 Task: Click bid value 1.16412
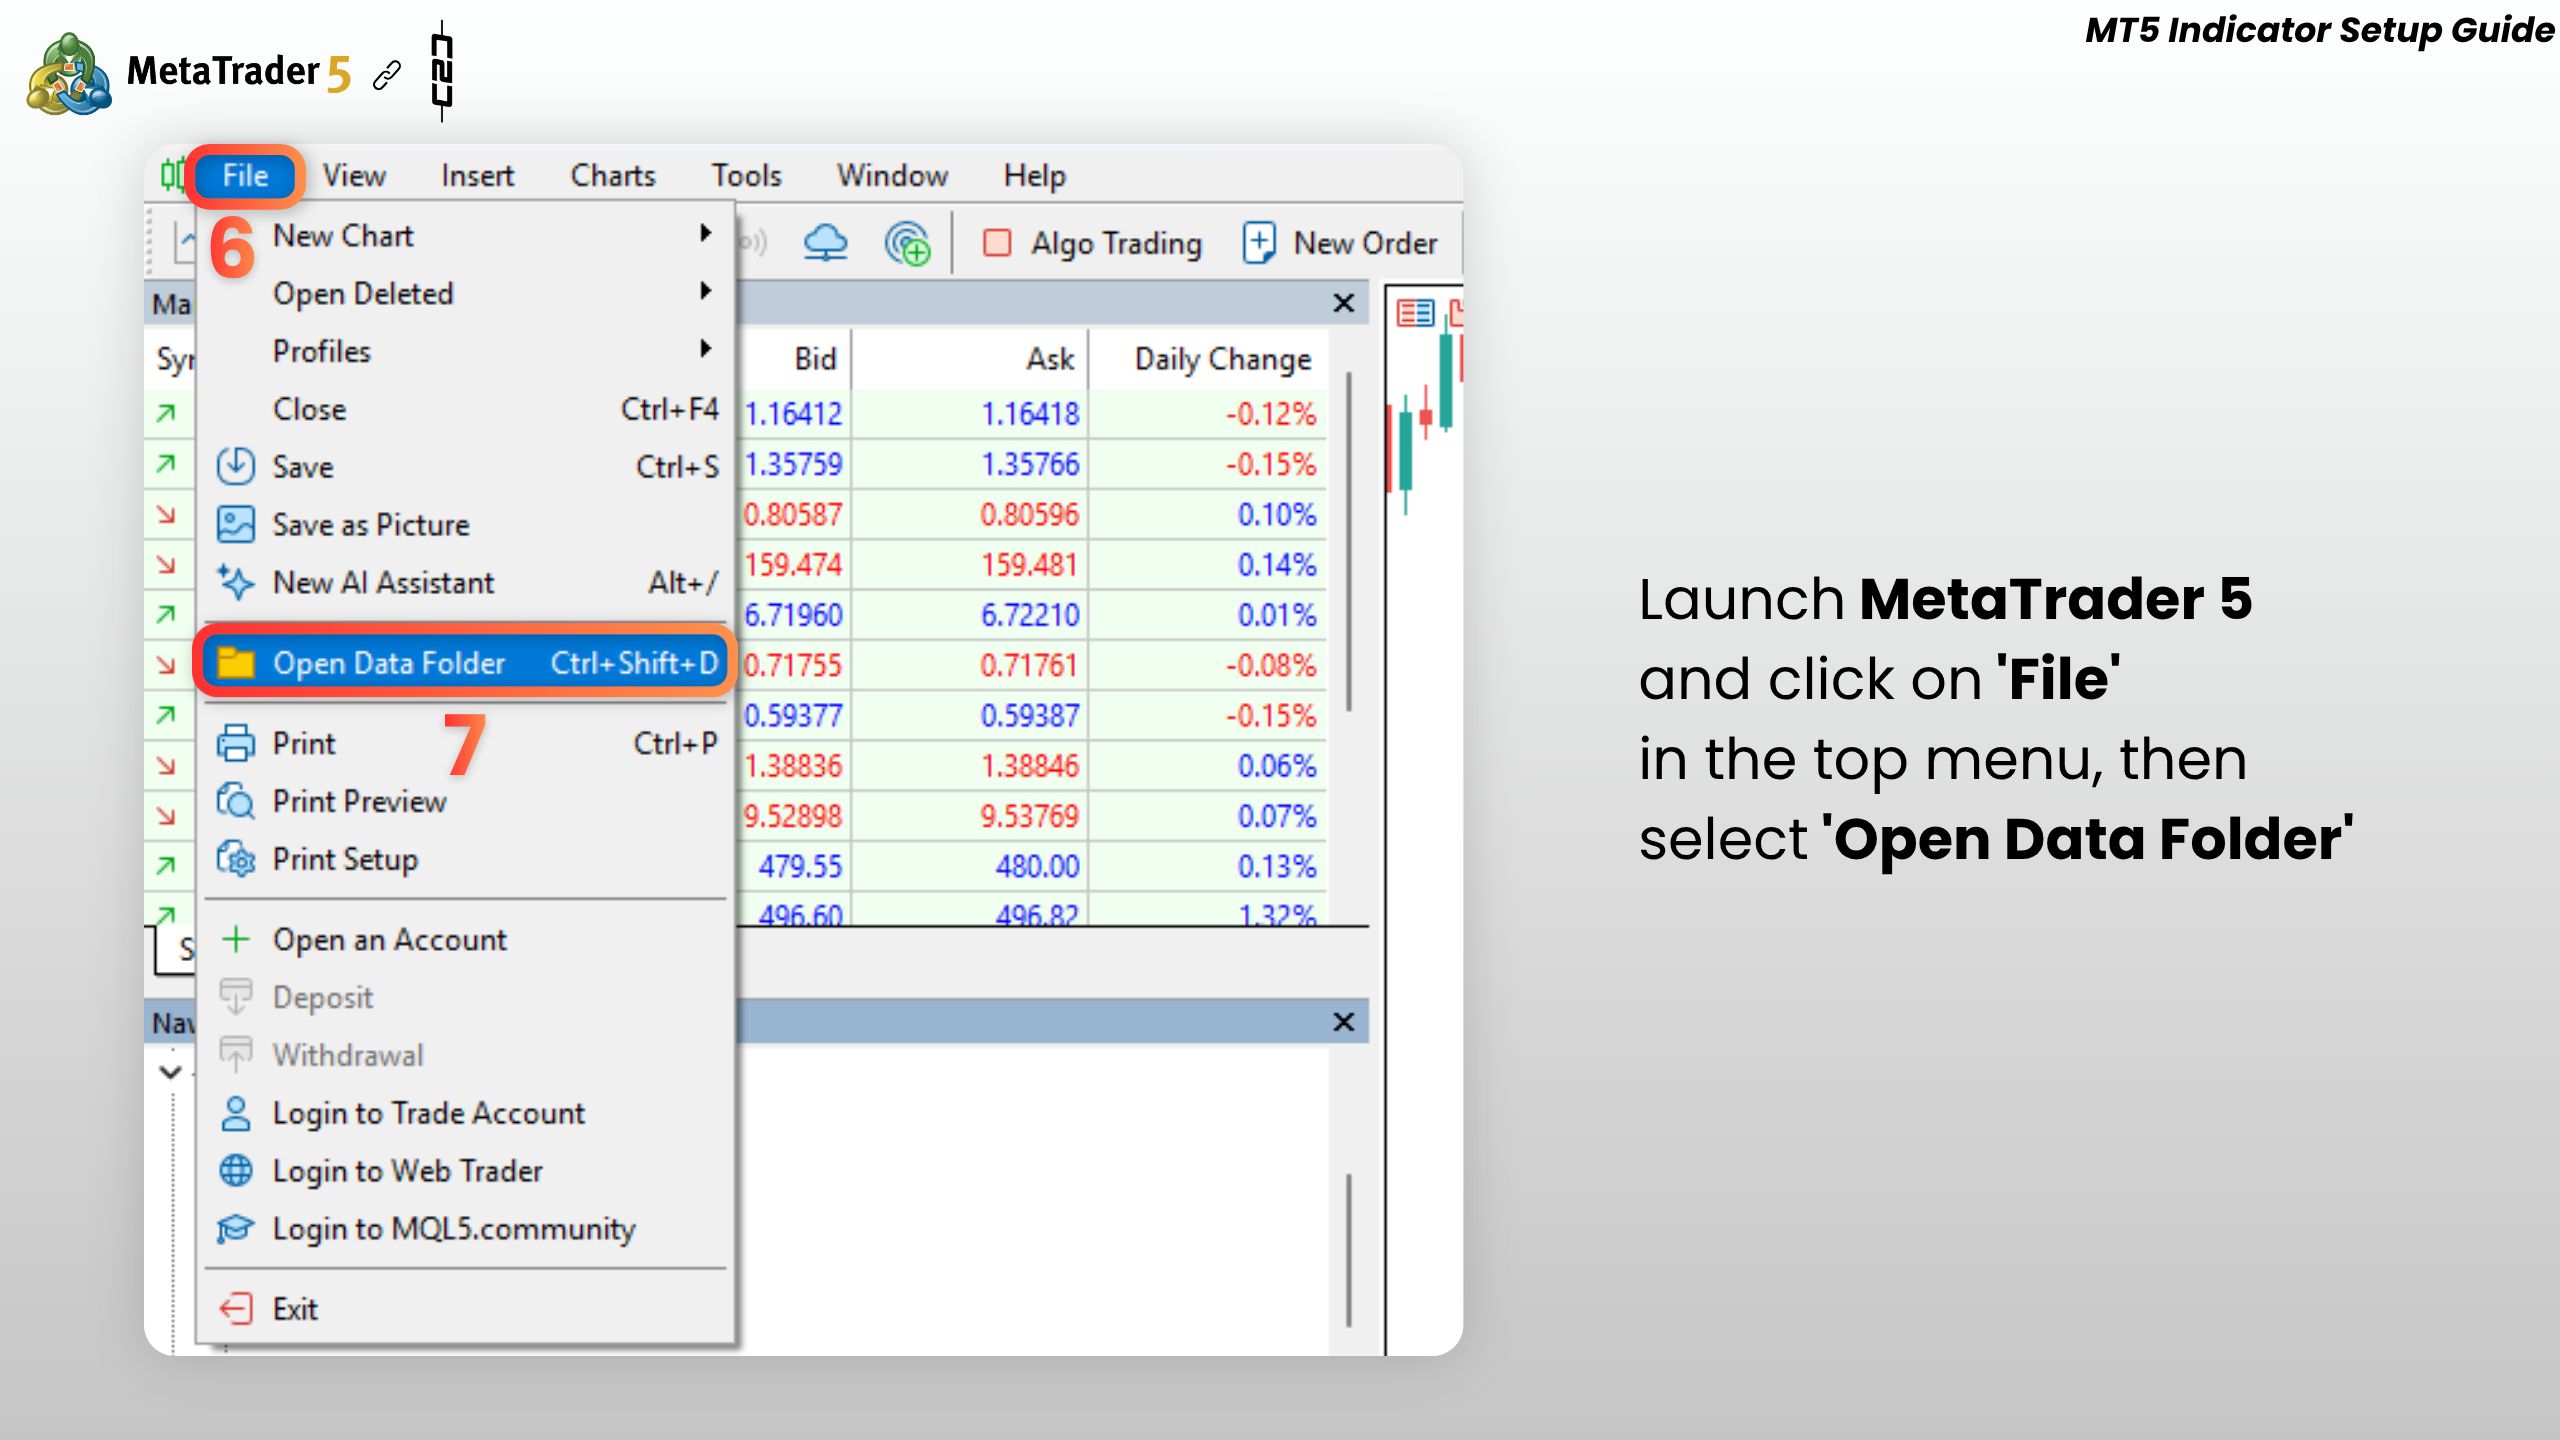(x=794, y=414)
